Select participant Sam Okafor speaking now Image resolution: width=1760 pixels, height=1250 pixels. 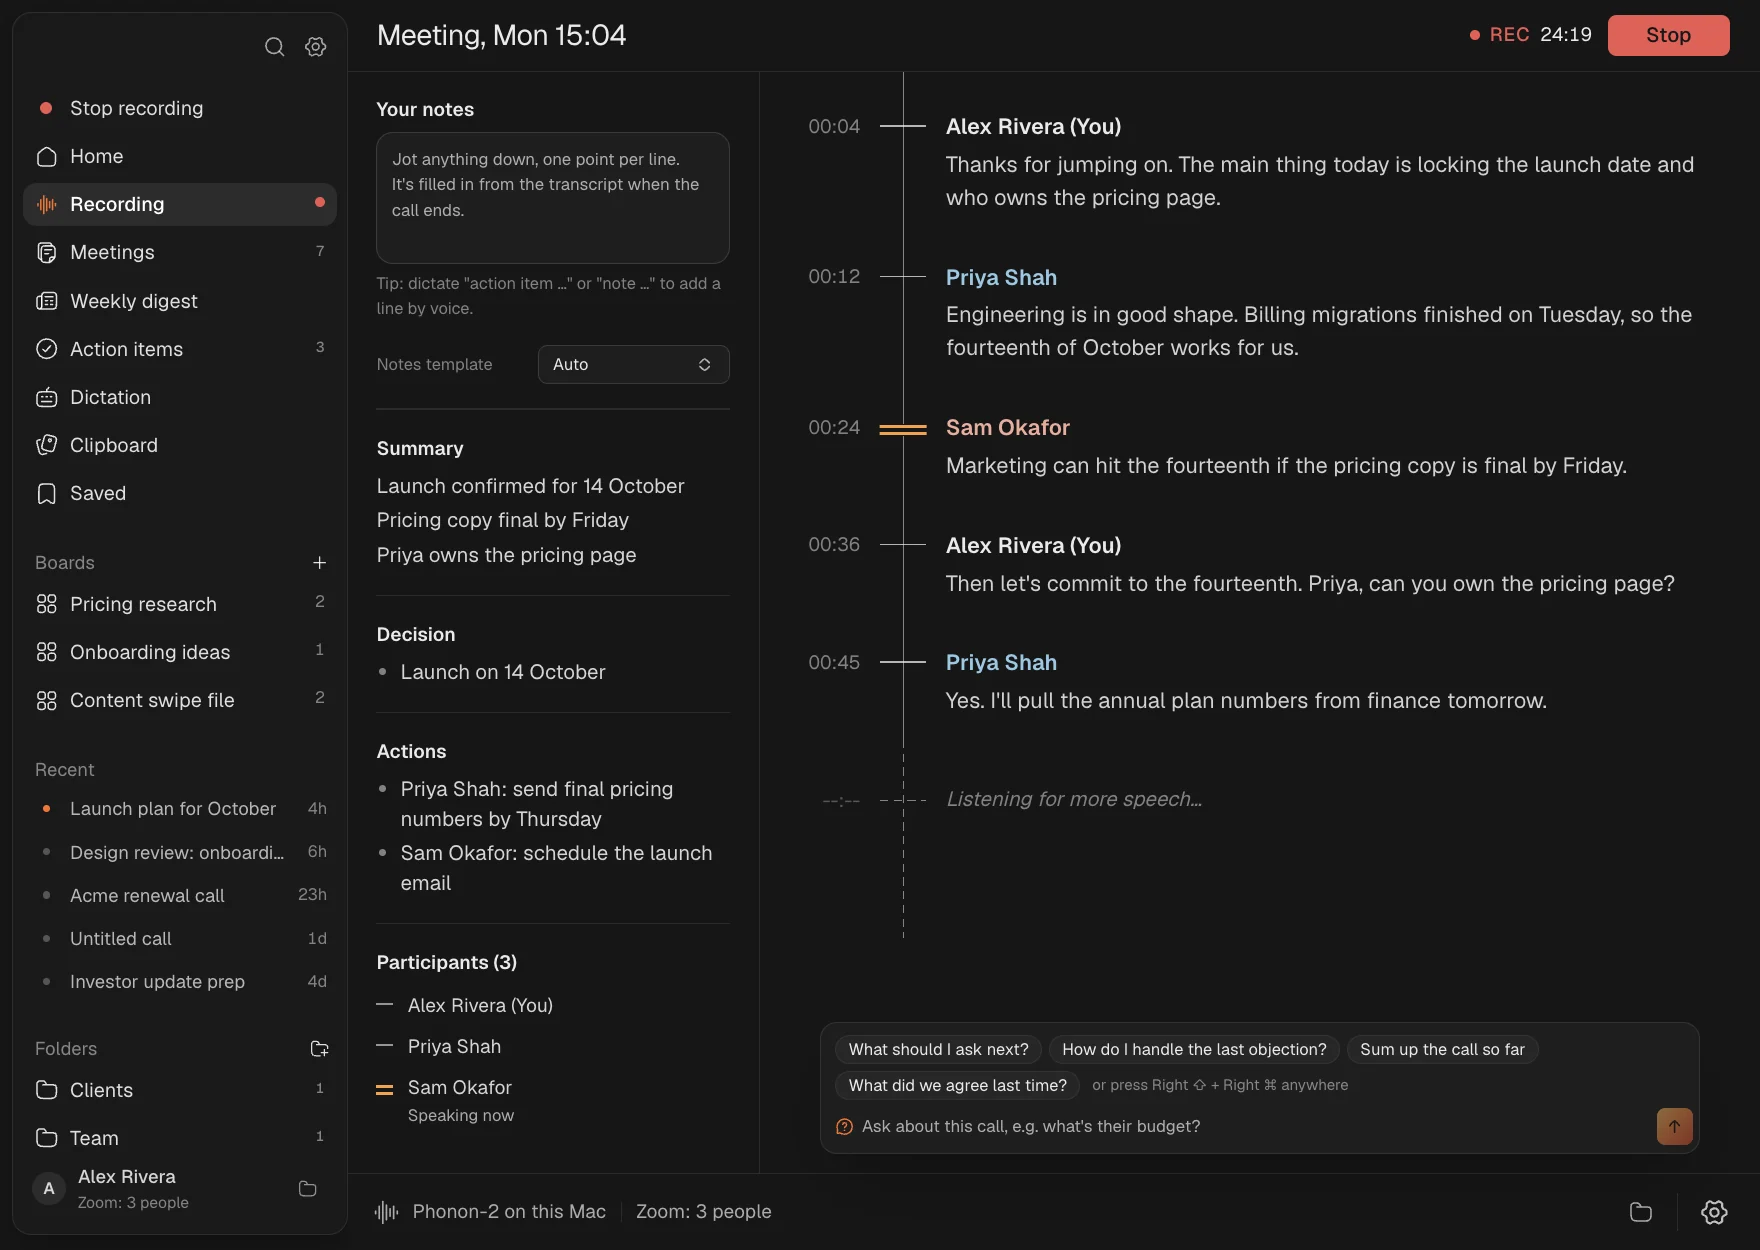[x=460, y=1099]
